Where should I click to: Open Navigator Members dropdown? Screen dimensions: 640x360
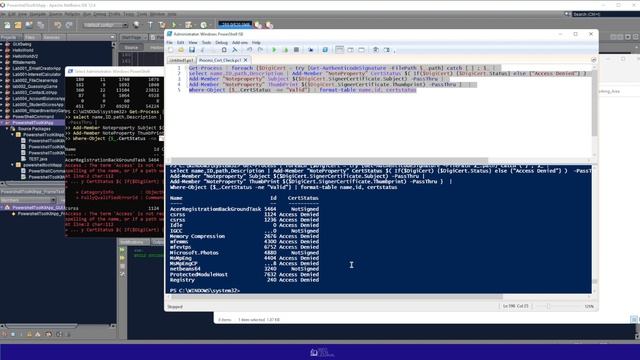tap(28, 200)
